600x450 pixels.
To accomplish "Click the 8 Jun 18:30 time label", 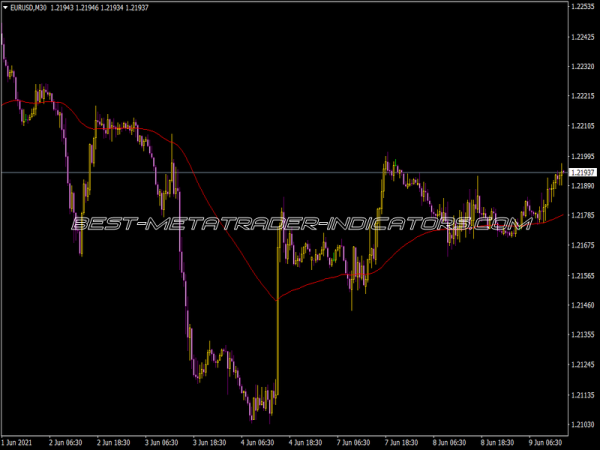I will pos(496,442).
